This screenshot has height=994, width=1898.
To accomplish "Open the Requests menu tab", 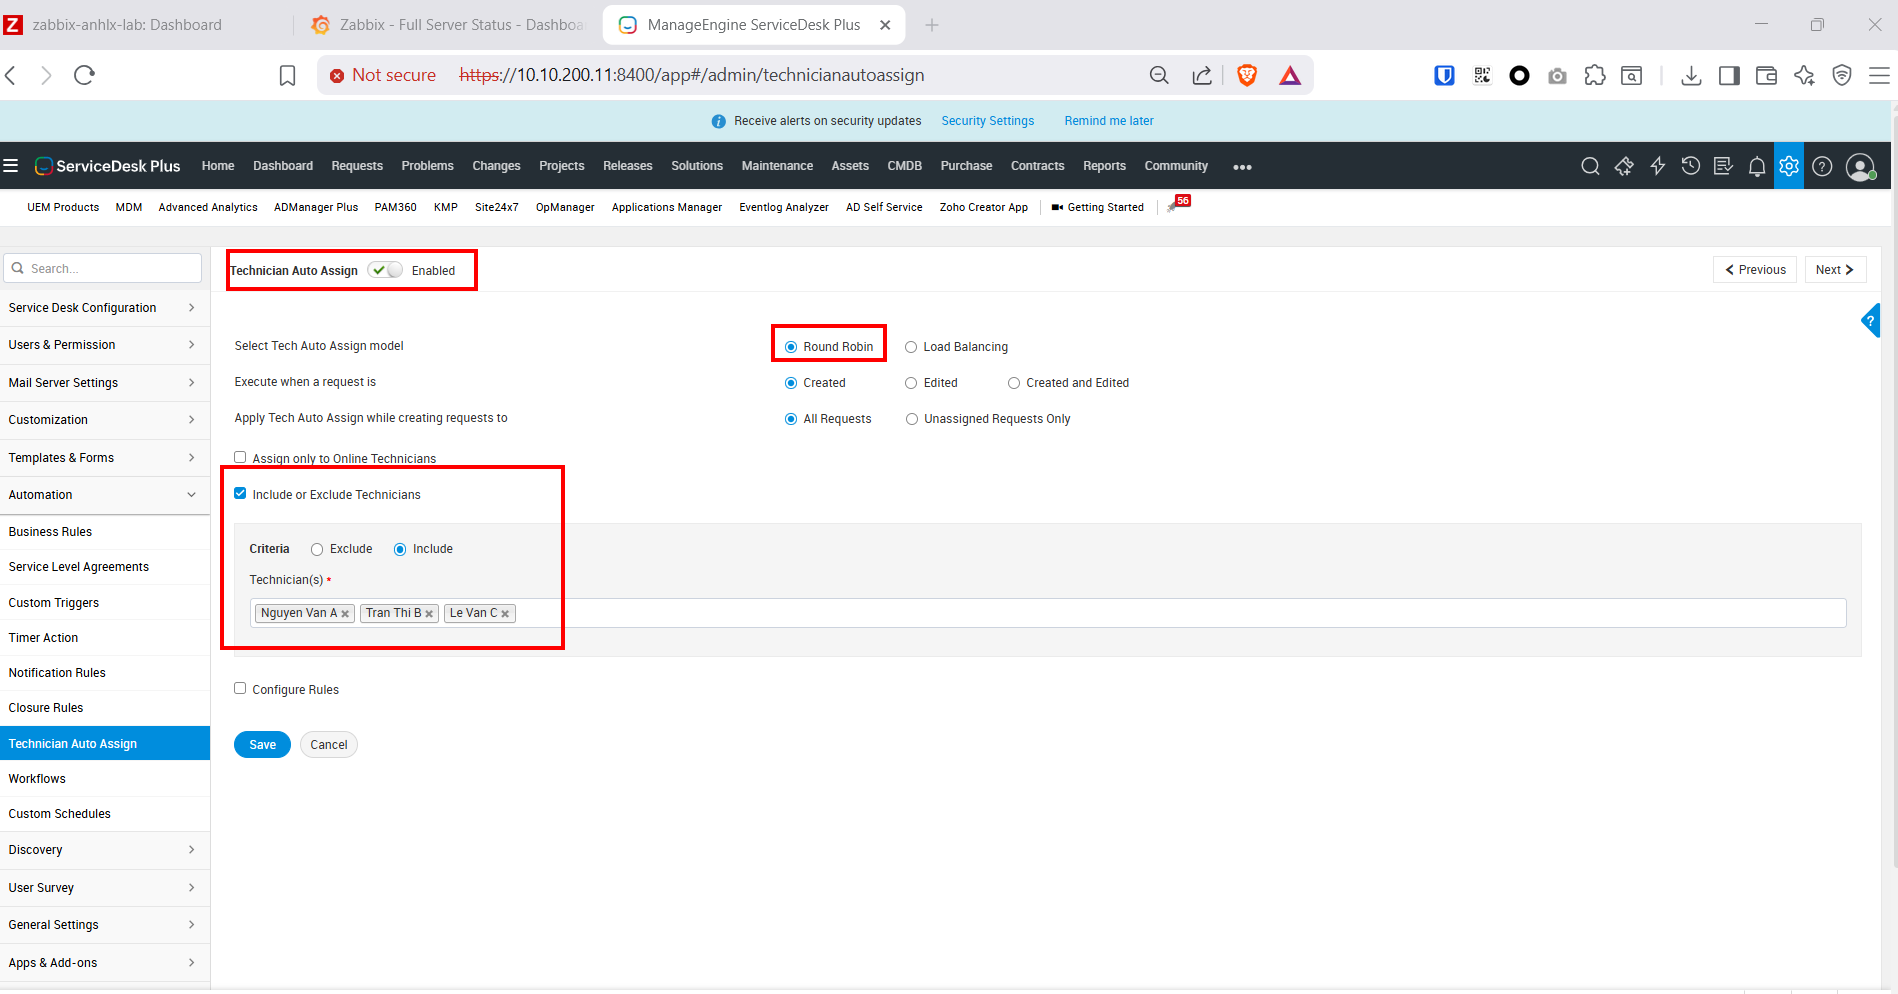I will tap(356, 166).
